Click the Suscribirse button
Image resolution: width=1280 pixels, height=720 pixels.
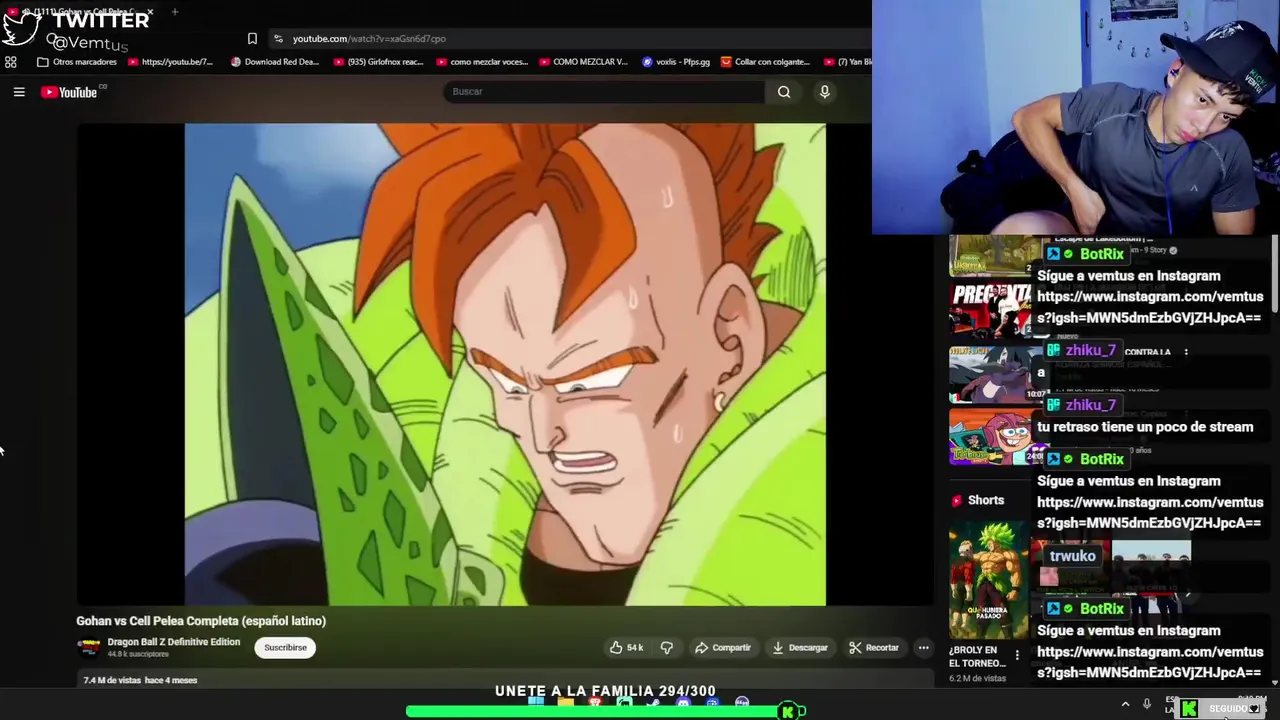point(285,648)
